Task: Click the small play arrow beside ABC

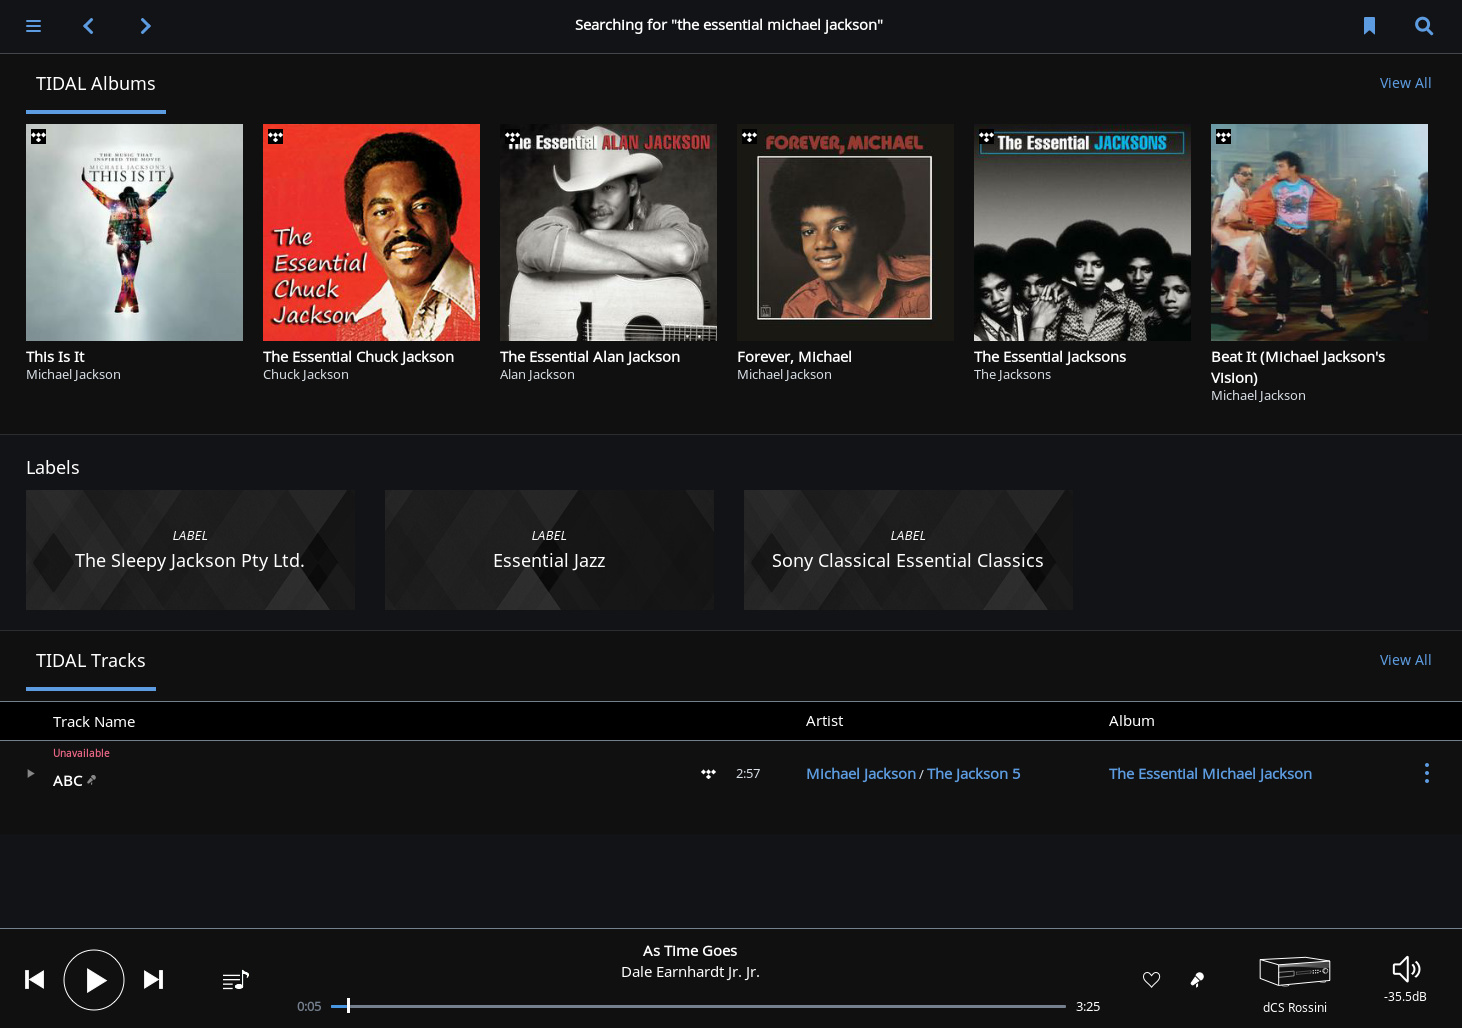Action: pyautogui.click(x=30, y=773)
